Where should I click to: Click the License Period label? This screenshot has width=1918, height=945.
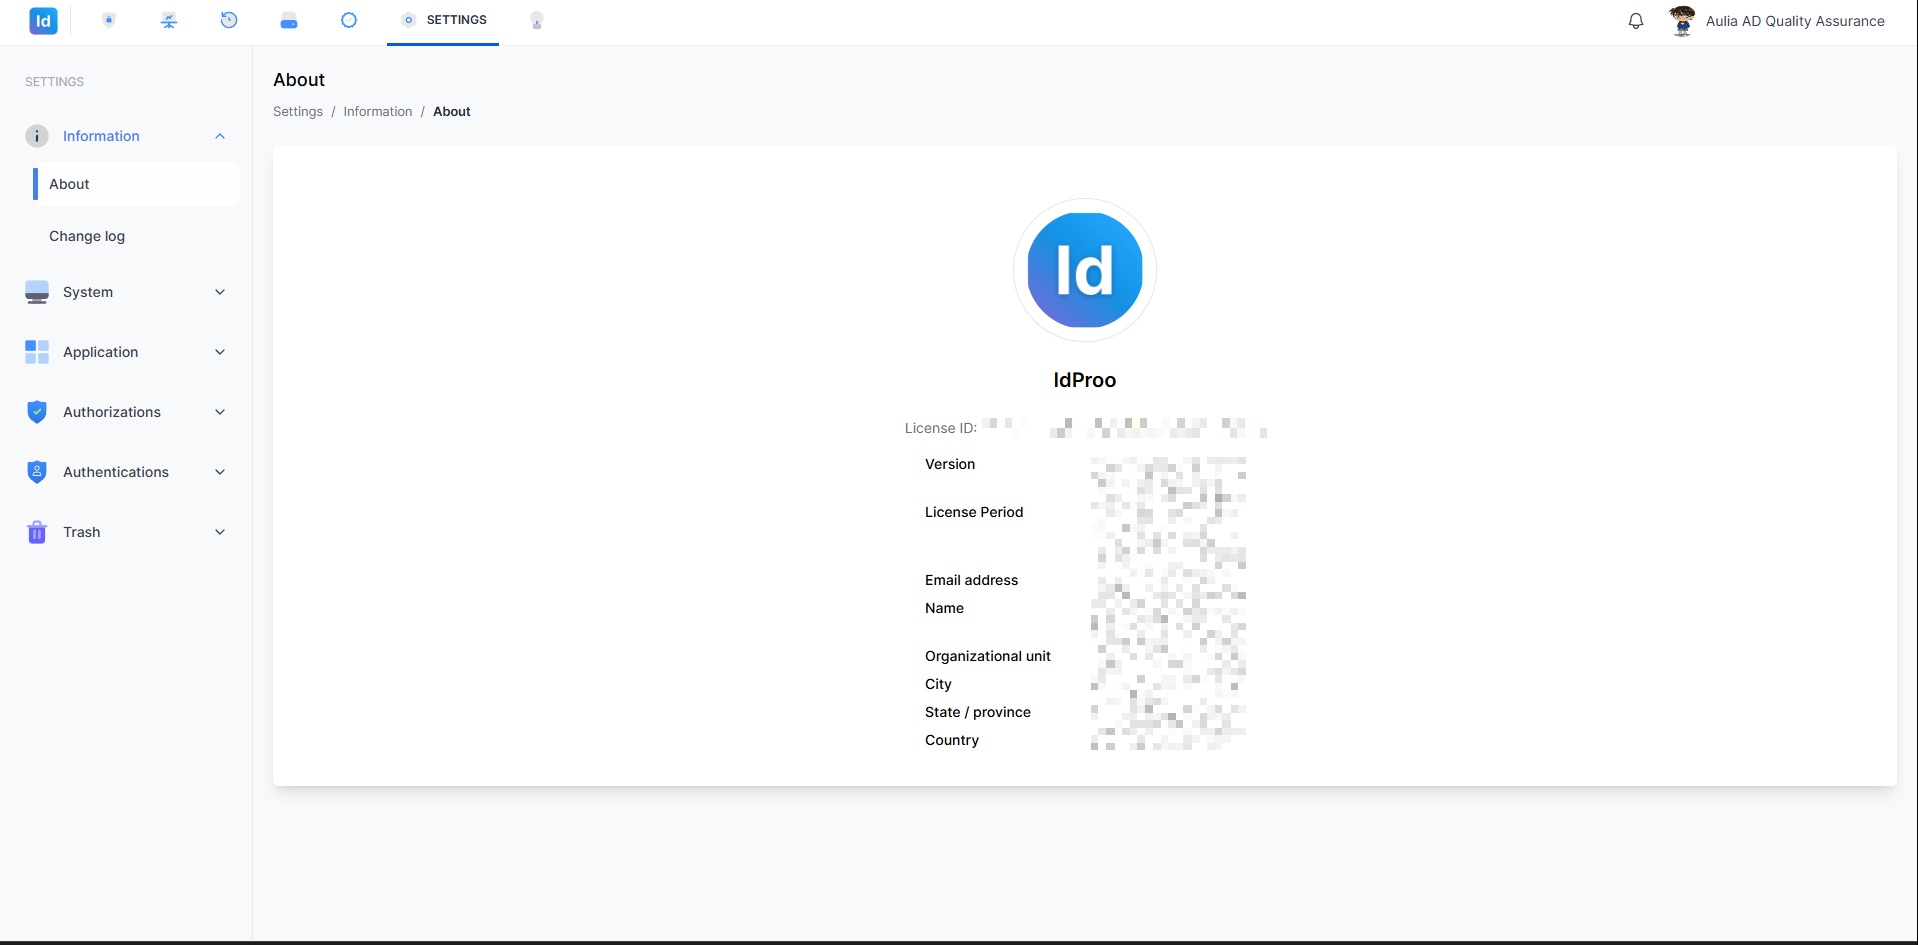[x=974, y=512]
